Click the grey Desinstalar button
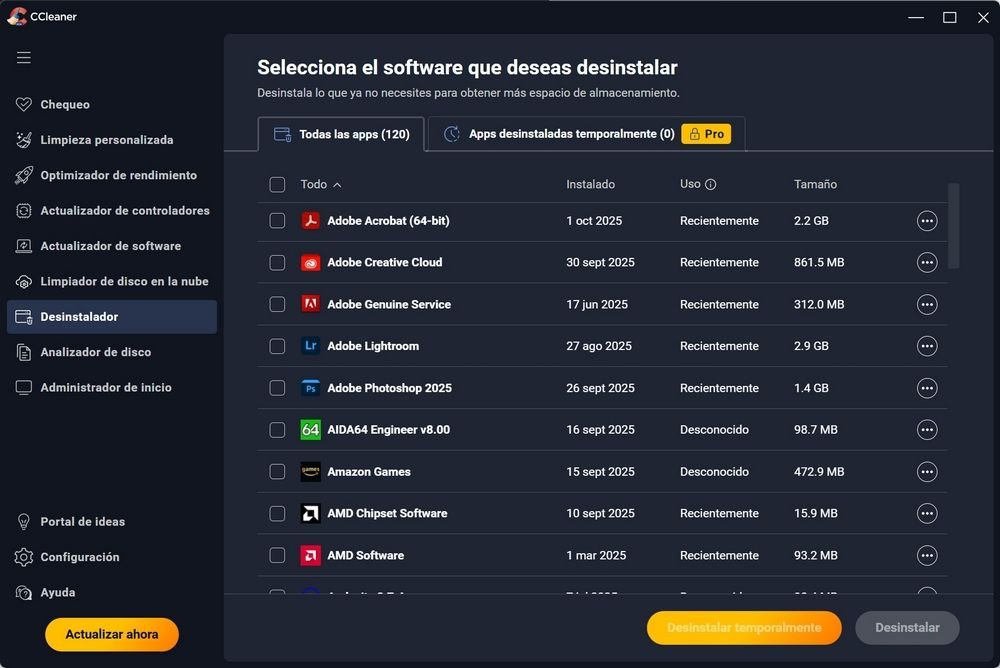 coord(907,628)
